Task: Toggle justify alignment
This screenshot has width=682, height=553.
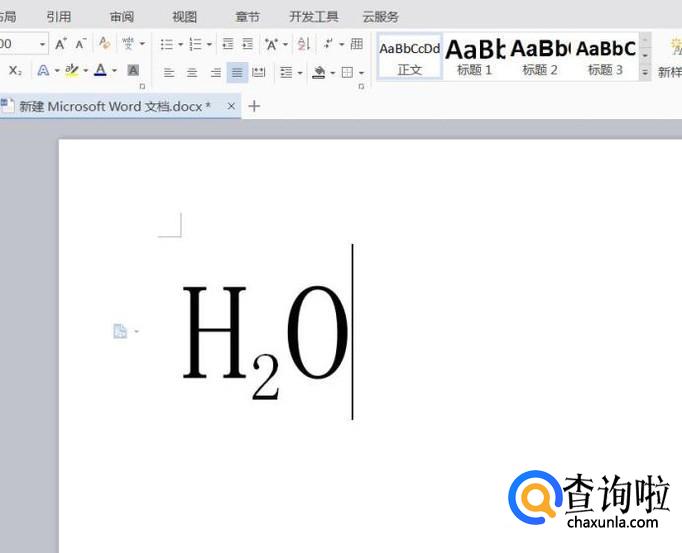Action: pos(237,73)
